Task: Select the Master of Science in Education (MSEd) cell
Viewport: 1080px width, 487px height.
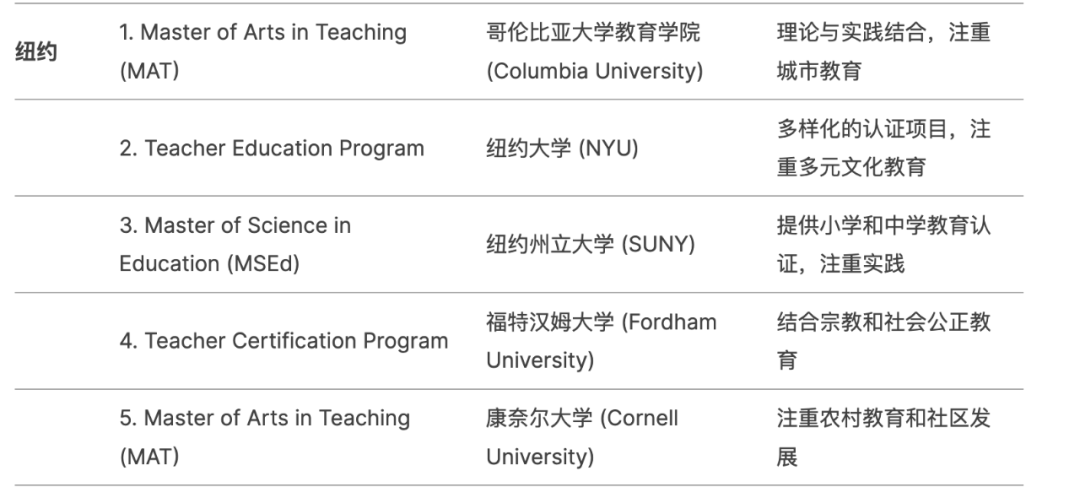Action: pos(235,245)
